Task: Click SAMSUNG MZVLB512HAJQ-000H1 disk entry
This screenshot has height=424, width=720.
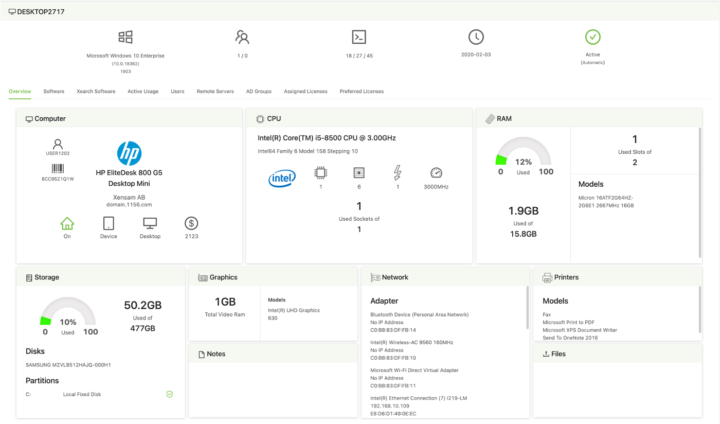Action: pos(68,365)
